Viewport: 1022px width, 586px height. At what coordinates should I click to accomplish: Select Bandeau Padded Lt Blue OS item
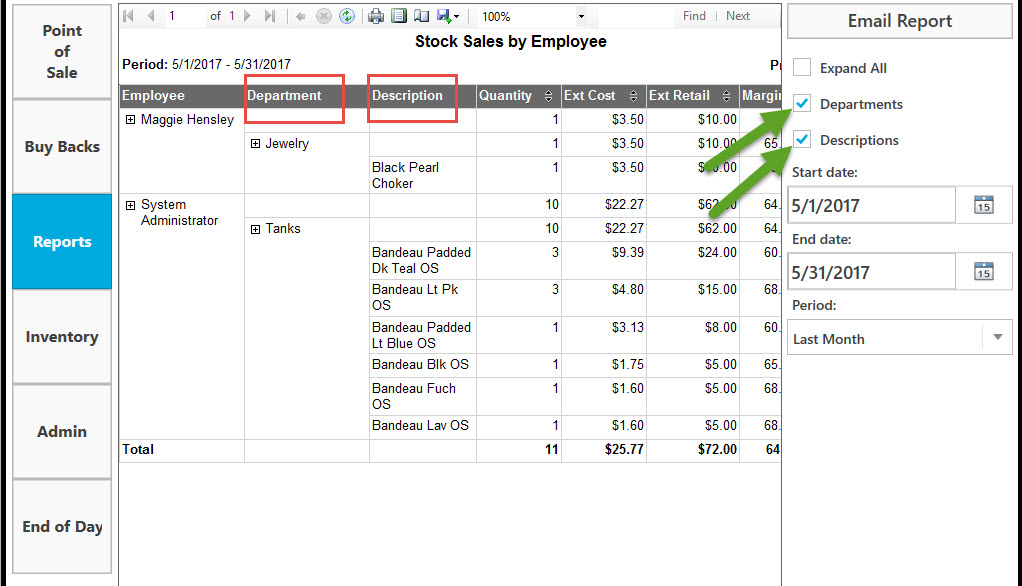pos(421,335)
